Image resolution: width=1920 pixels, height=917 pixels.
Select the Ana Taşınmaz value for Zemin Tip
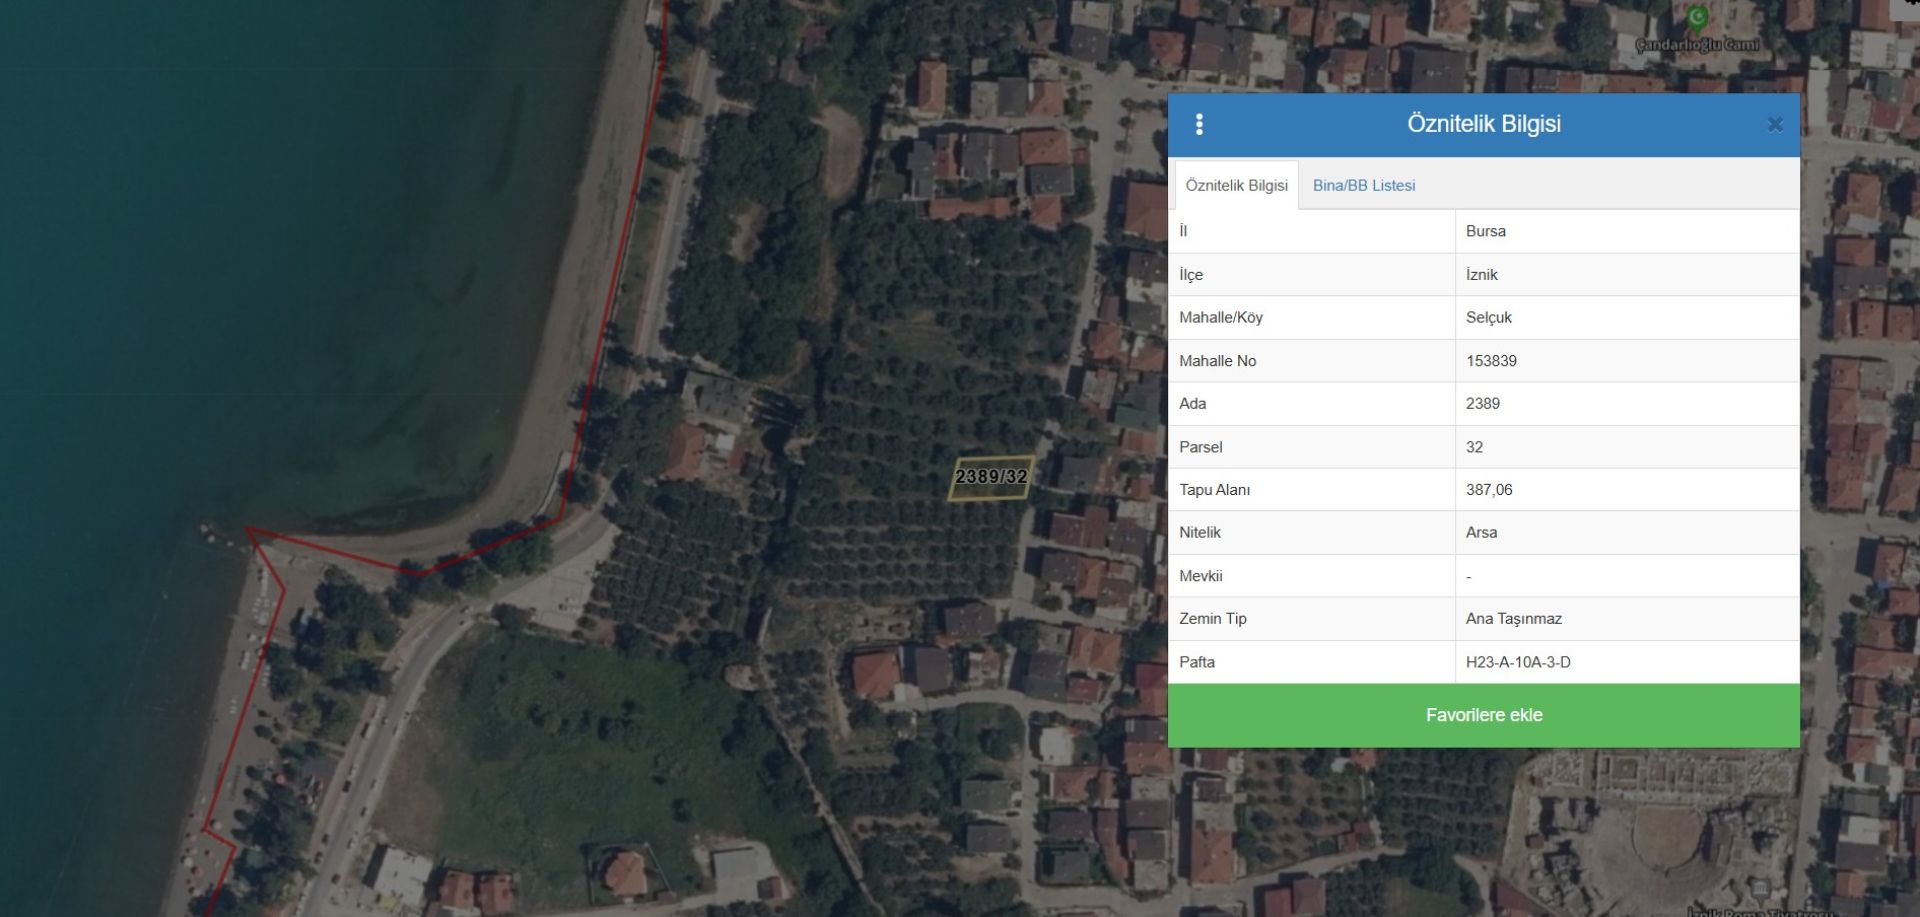point(1513,619)
